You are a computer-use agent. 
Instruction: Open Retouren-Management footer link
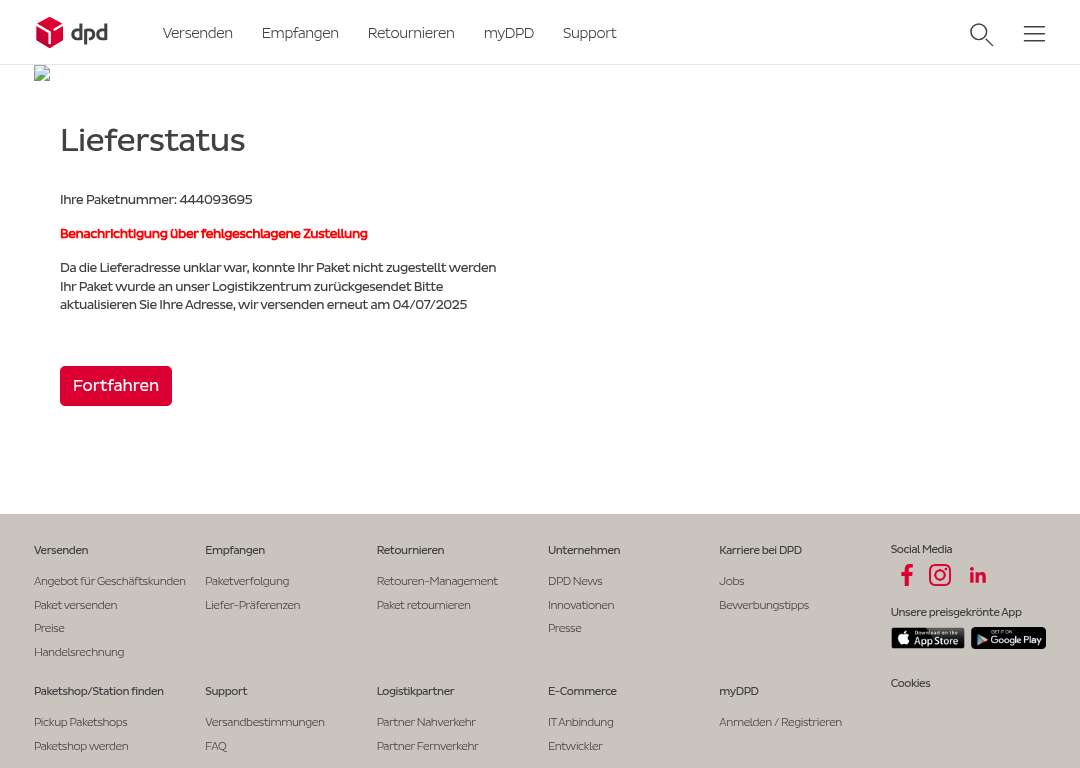[437, 581]
